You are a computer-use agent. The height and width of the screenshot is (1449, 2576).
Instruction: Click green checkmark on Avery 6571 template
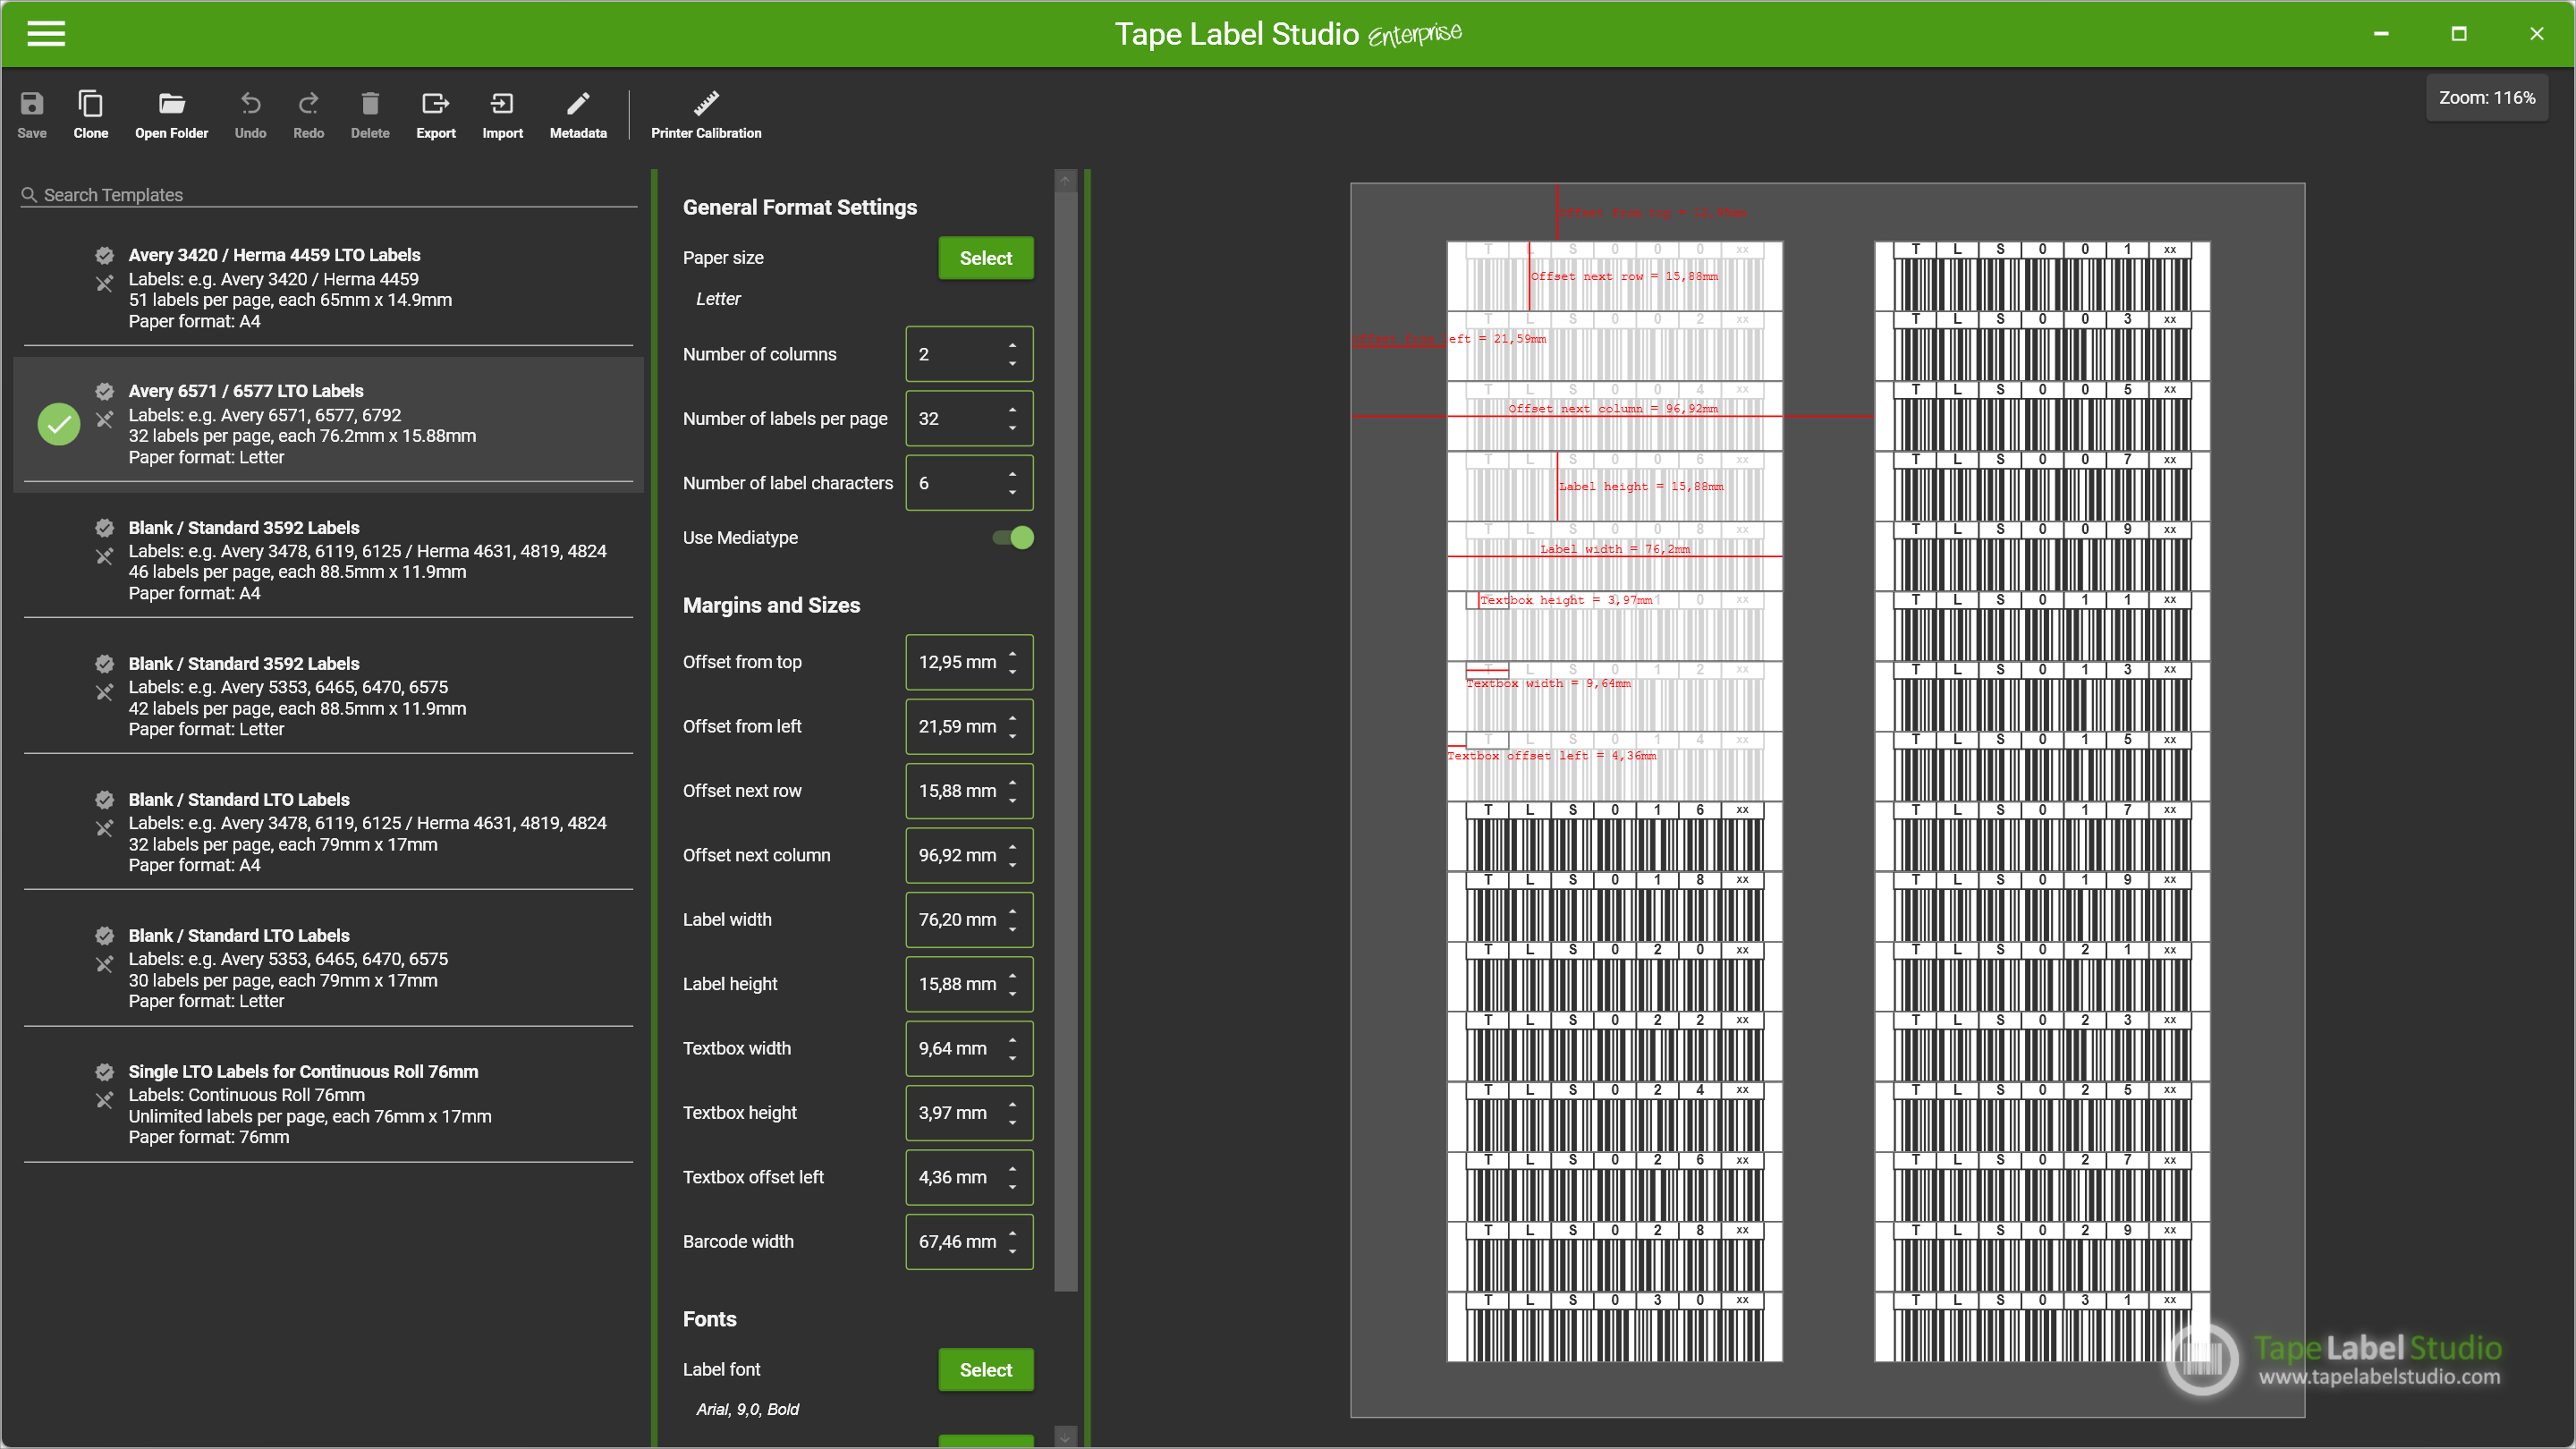(x=59, y=424)
